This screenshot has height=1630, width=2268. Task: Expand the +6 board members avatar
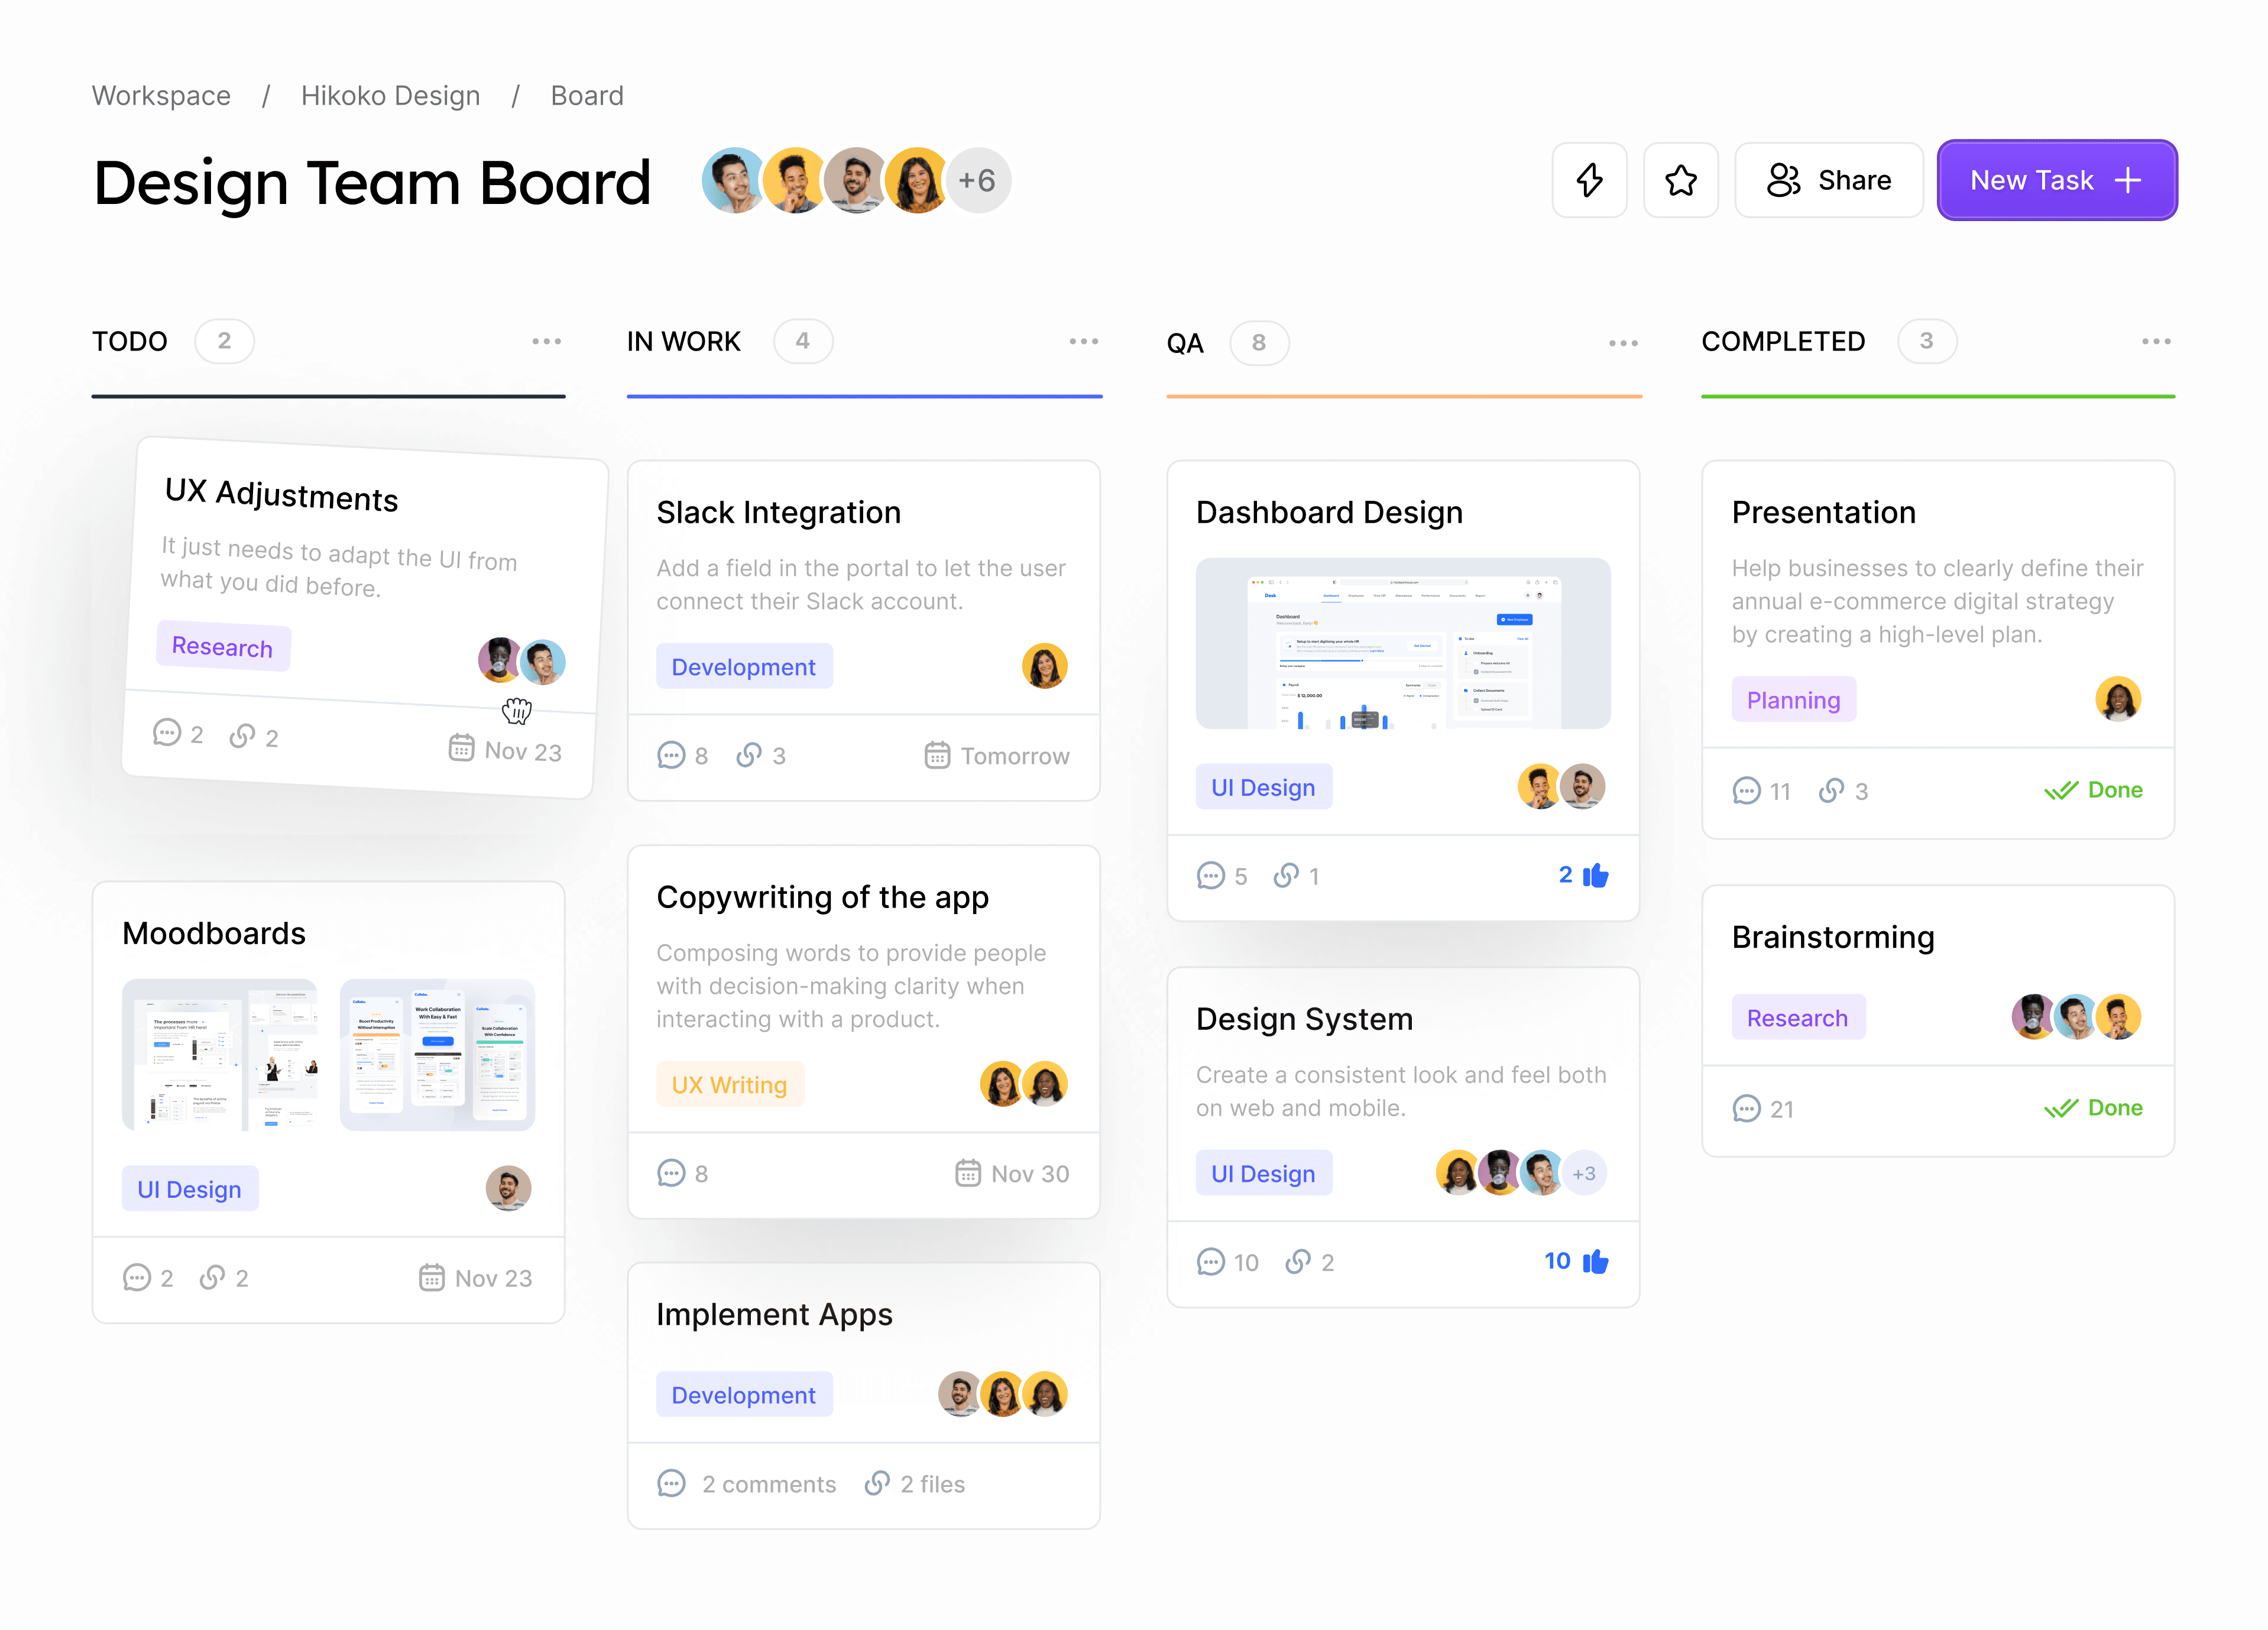(977, 181)
